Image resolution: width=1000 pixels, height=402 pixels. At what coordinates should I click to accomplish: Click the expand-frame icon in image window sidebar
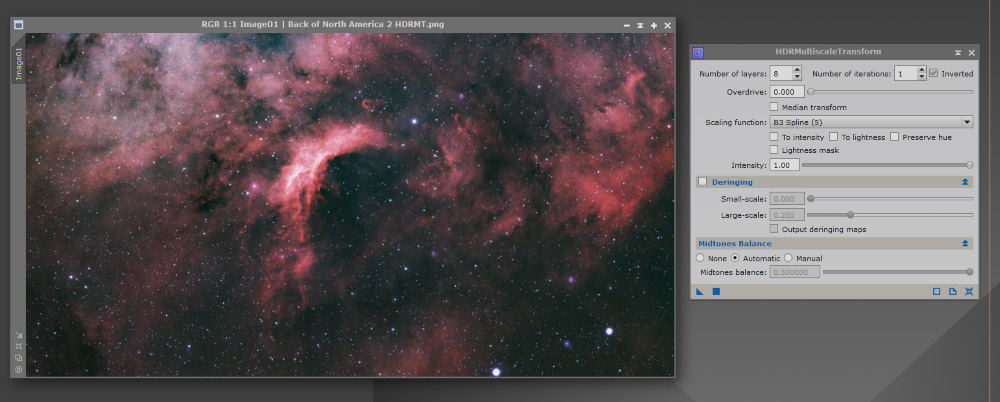pos(18,346)
